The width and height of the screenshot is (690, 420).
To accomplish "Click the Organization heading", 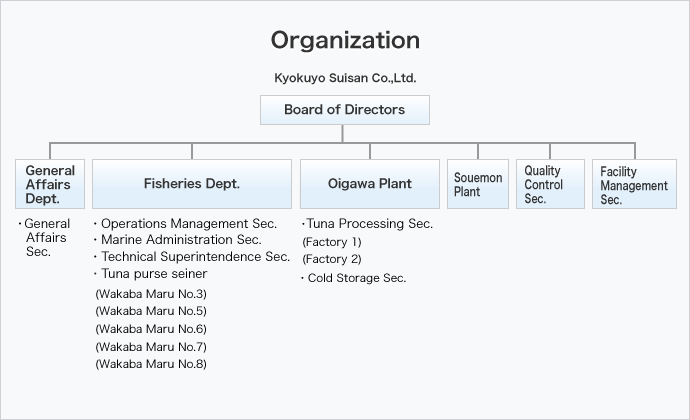I will click(345, 41).
